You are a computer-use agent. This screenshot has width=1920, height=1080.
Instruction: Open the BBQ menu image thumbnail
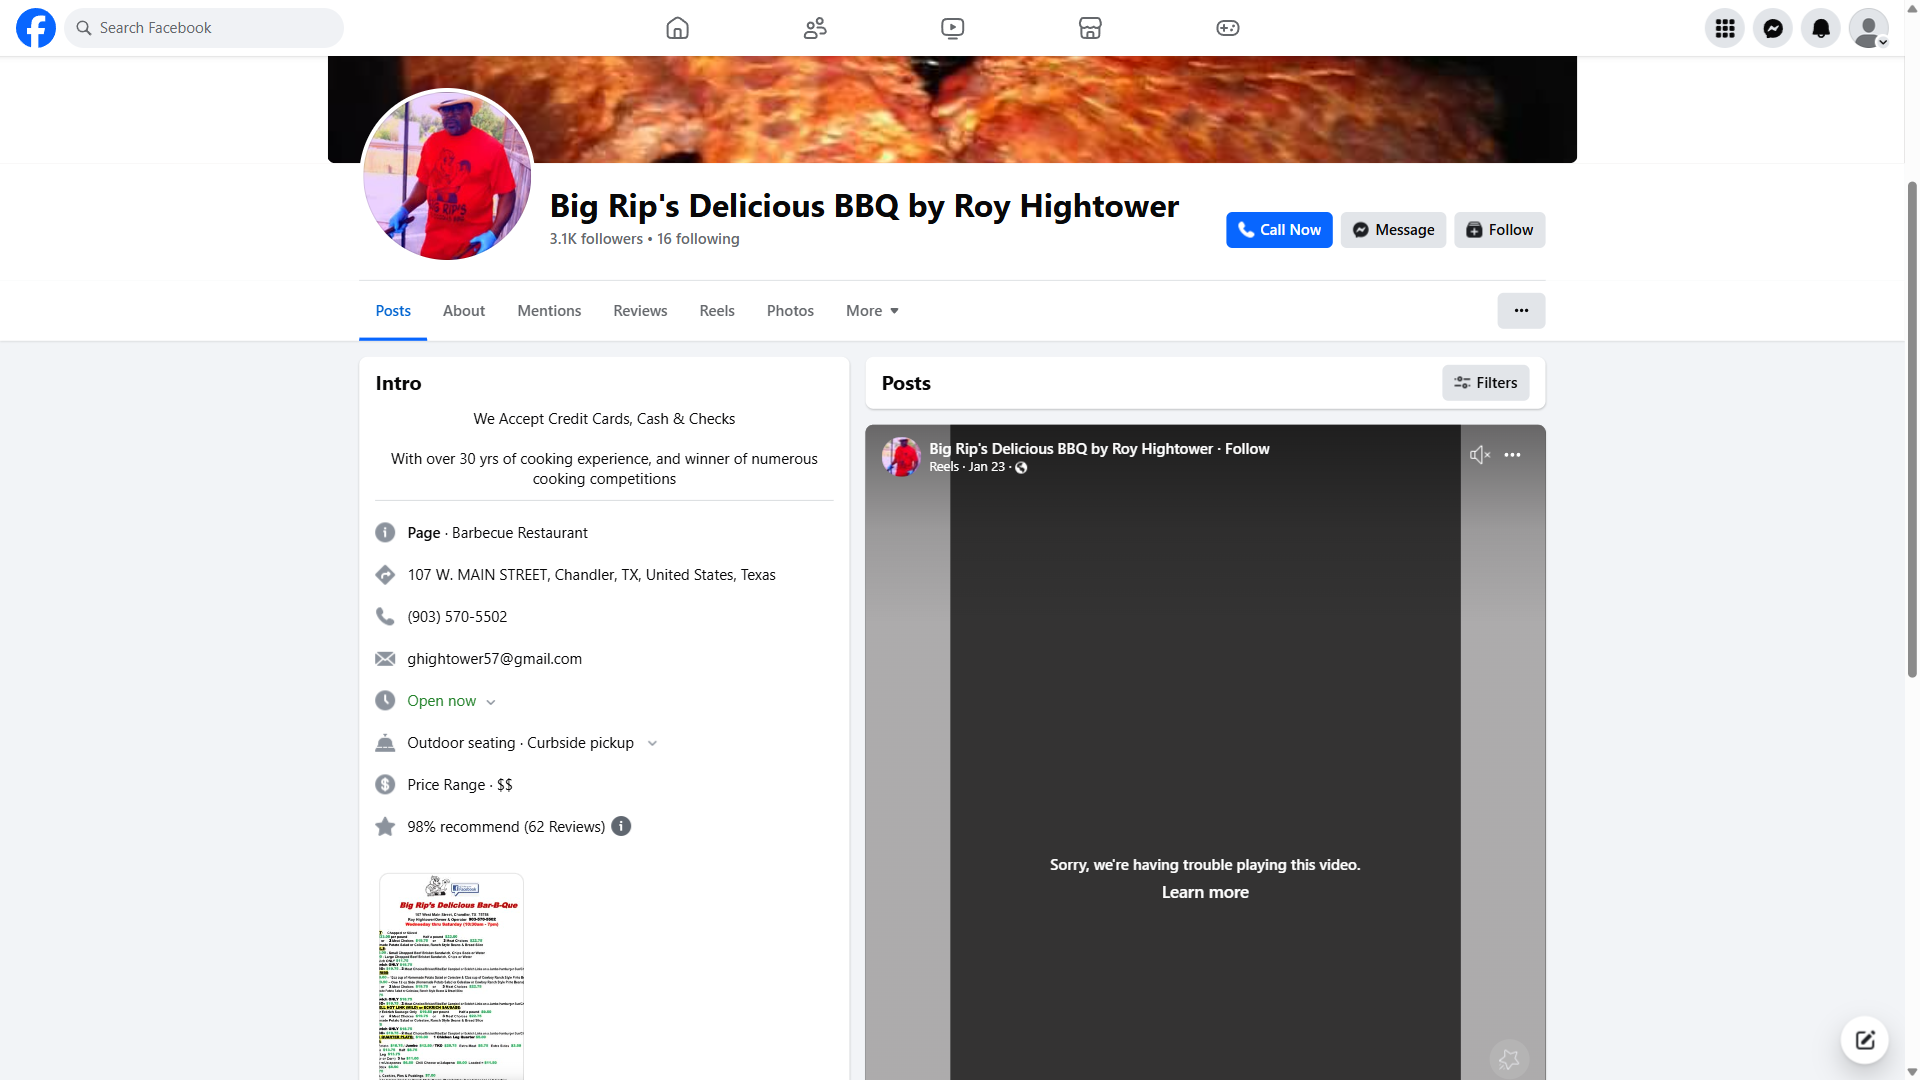[x=451, y=975]
